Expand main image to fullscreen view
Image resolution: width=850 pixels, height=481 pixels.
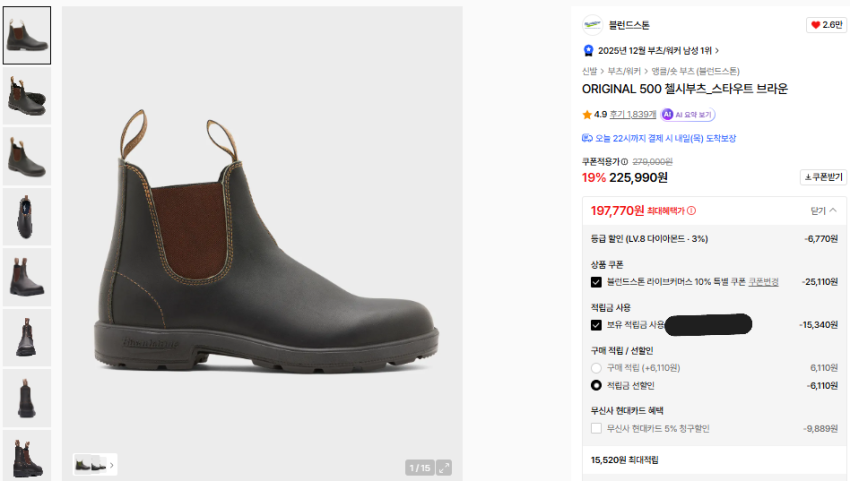(444, 467)
